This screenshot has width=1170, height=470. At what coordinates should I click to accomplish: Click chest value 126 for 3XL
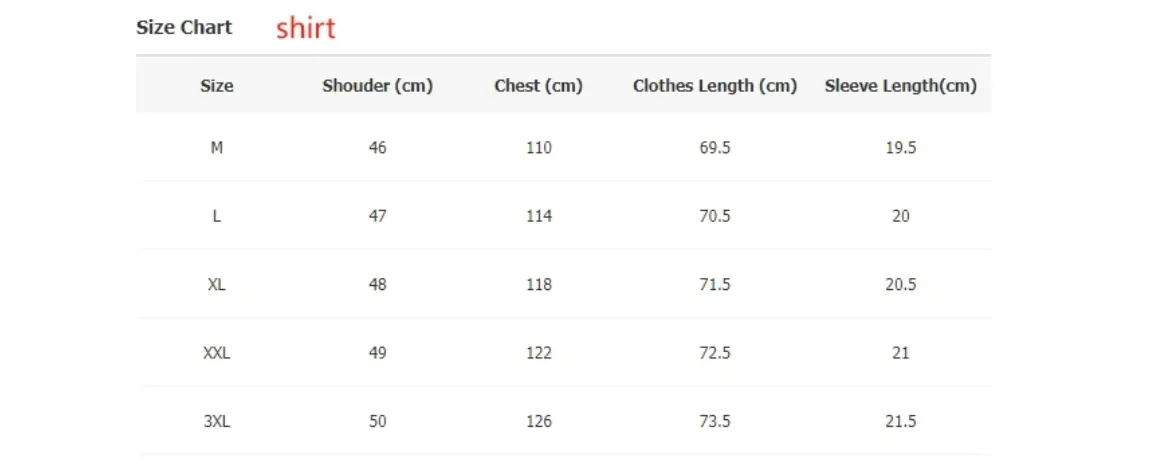pyautogui.click(x=538, y=422)
